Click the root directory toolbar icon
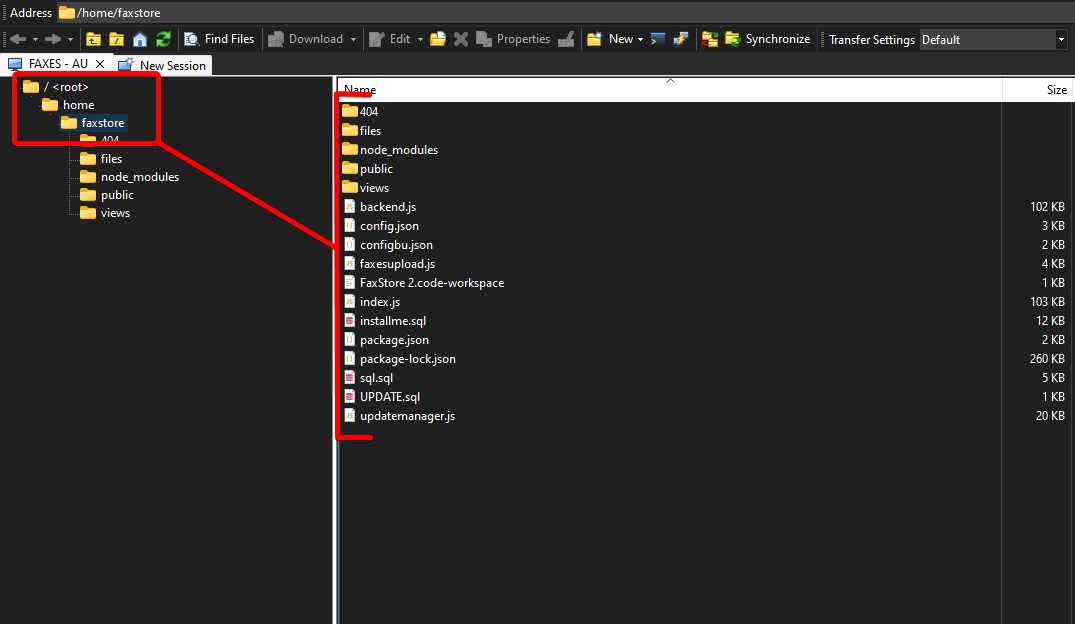Image resolution: width=1075 pixels, height=624 pixels. click(x=116, y=39)
